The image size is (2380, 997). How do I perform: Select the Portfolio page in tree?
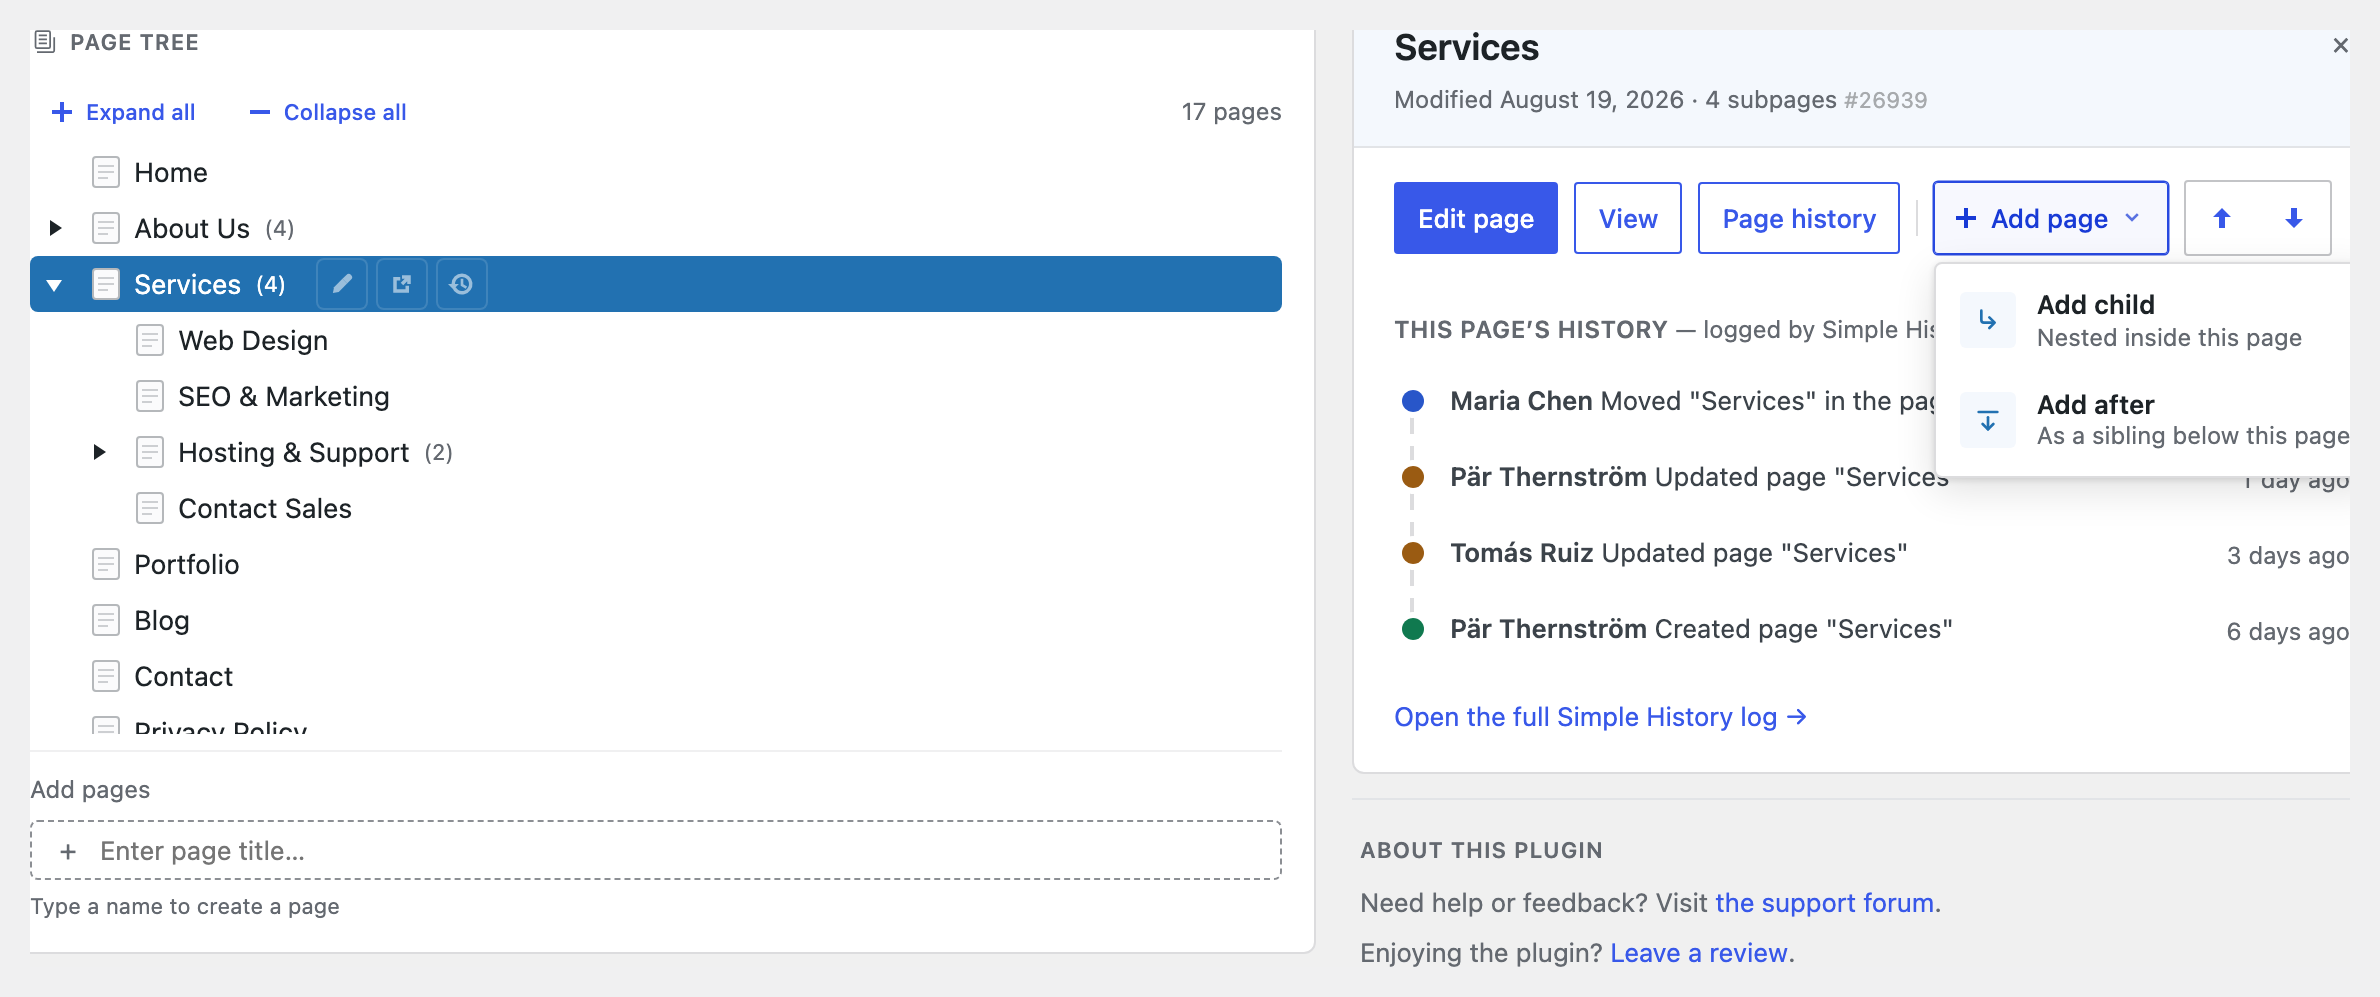click(x=186, y=564)
